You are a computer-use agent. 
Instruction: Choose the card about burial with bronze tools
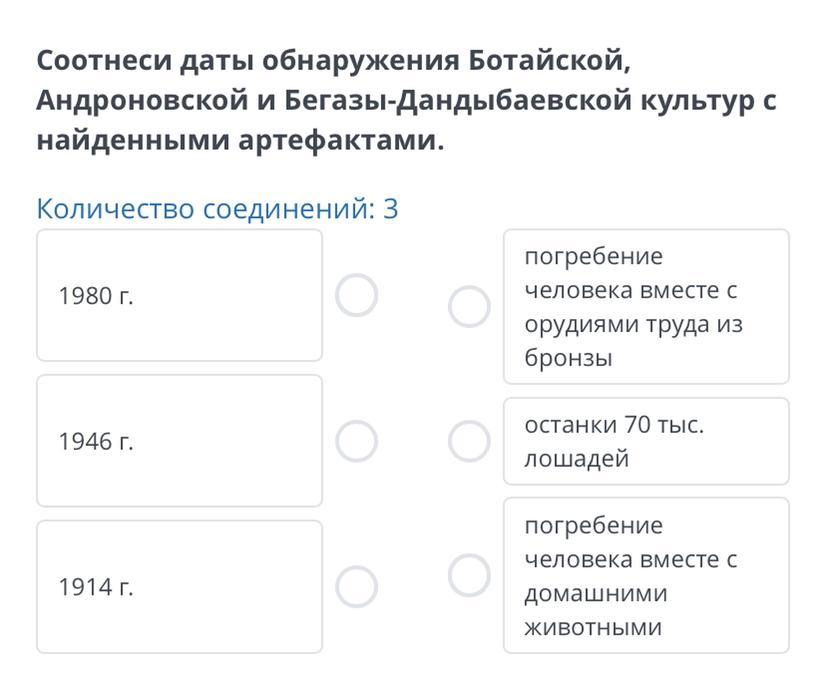click(645, 306)
